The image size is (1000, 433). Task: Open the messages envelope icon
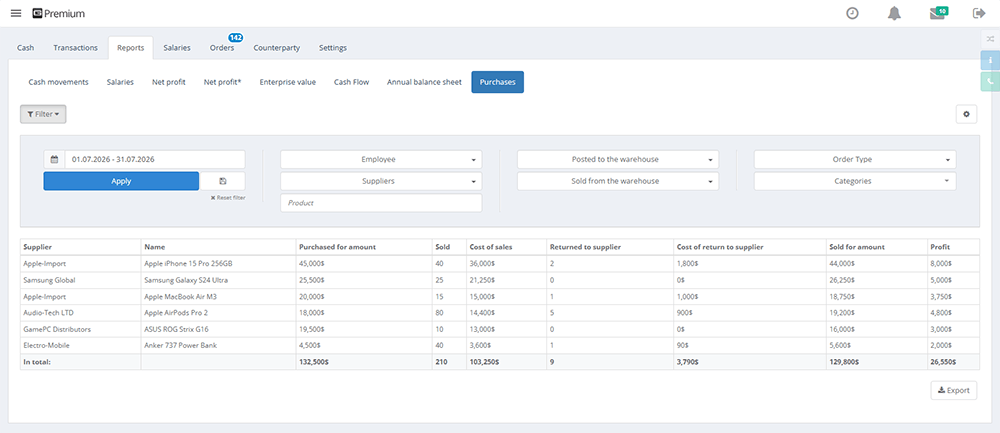click(x=938, y=13)
